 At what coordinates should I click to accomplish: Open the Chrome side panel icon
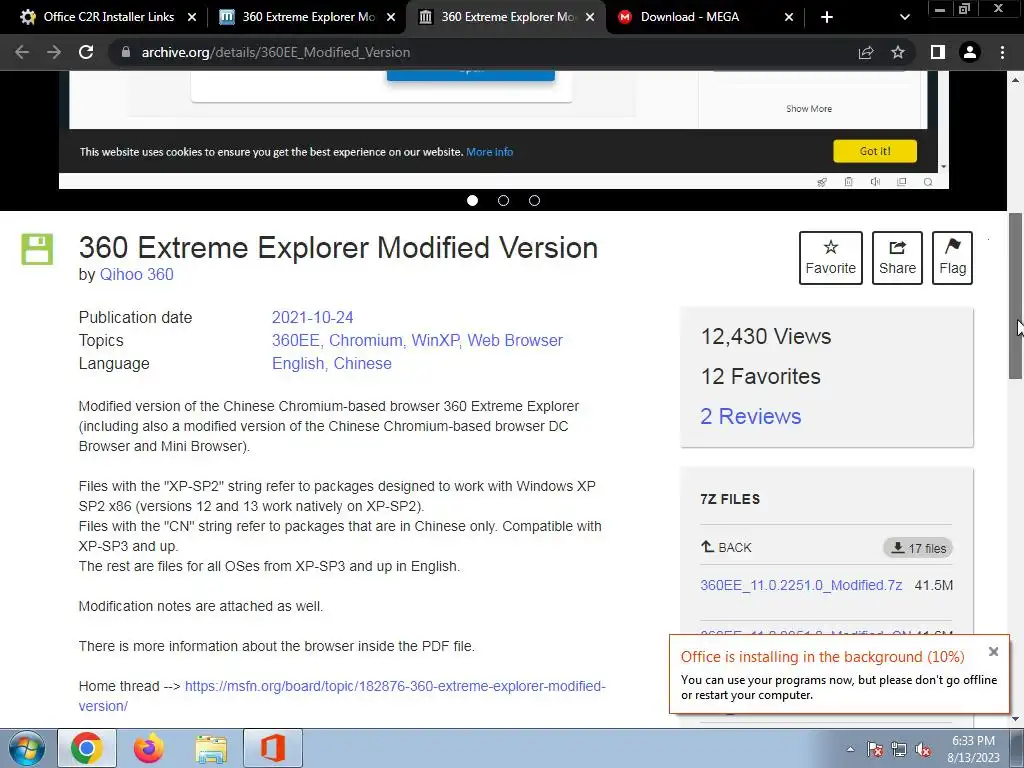click(x=938, y=52)
